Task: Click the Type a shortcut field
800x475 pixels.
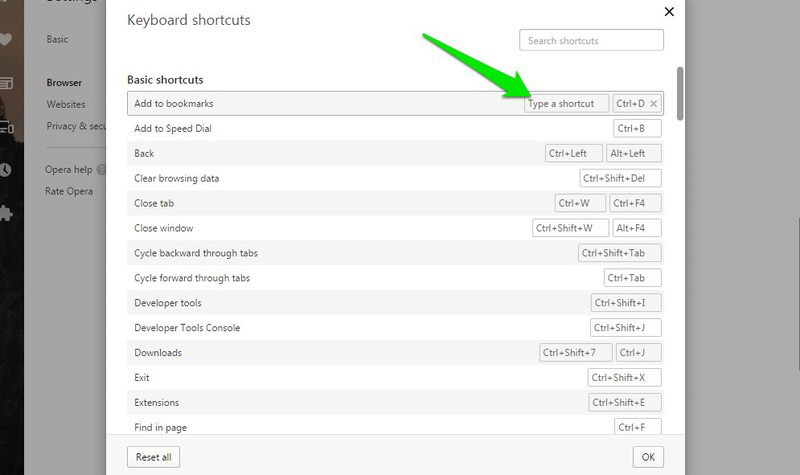Action: [566, 104]
